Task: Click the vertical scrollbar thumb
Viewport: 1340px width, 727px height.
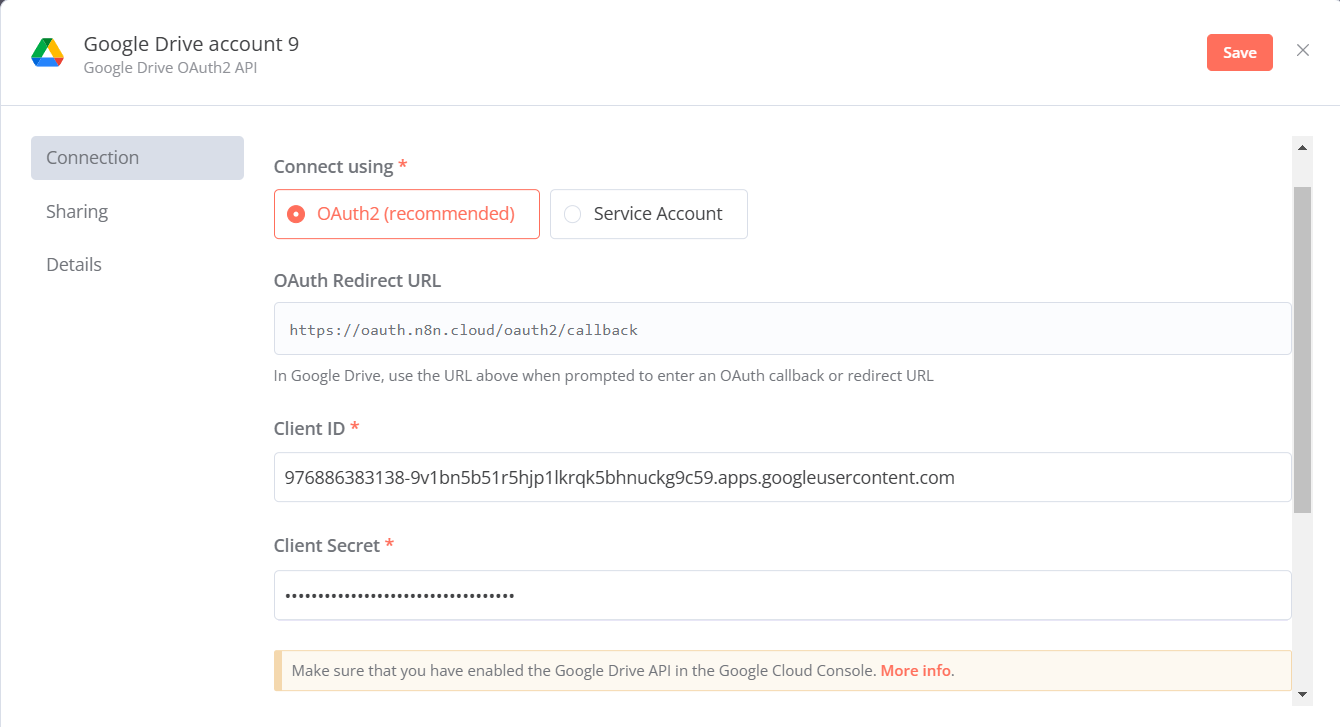Action: pos(1302,349)
